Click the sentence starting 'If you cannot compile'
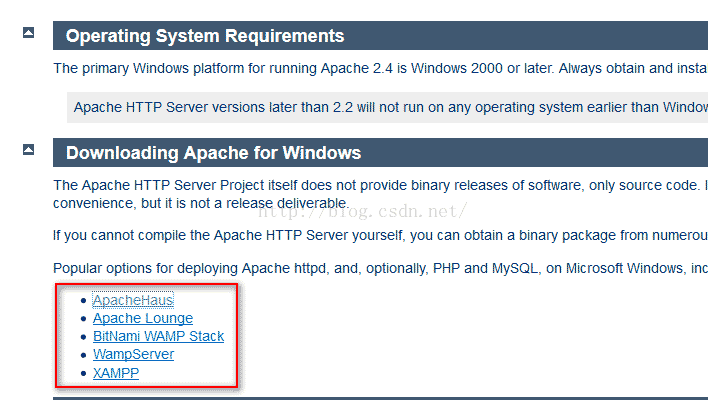This screenshot has height=400, width=708. tap(380, 235)
